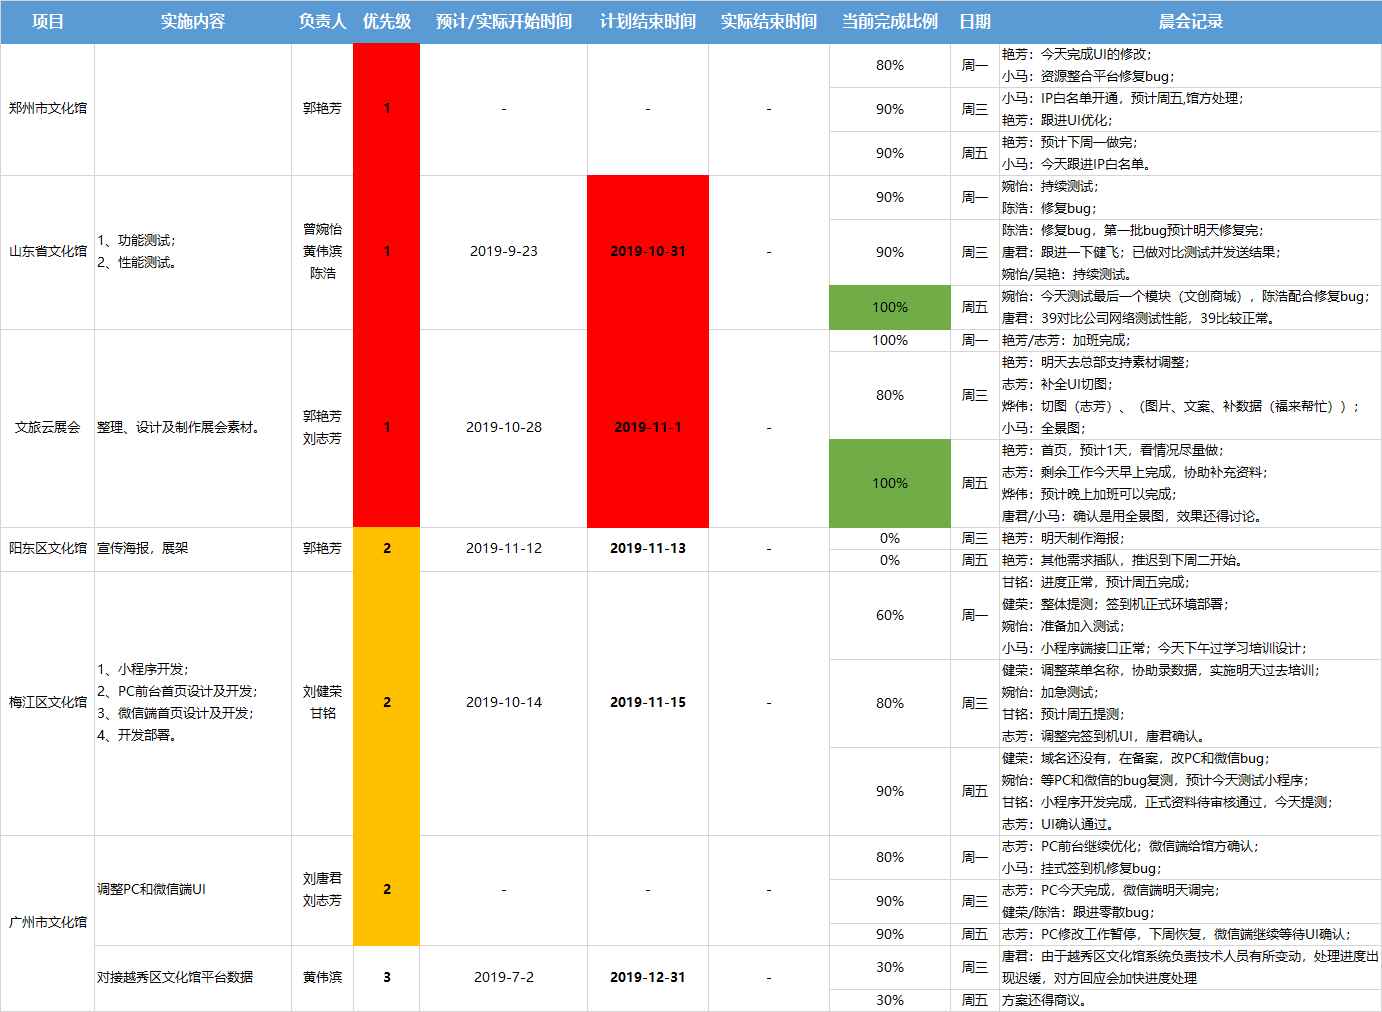Screen dimensions: 1382x1012
Task: Click the 项目 column header
Action: point(47,21)
